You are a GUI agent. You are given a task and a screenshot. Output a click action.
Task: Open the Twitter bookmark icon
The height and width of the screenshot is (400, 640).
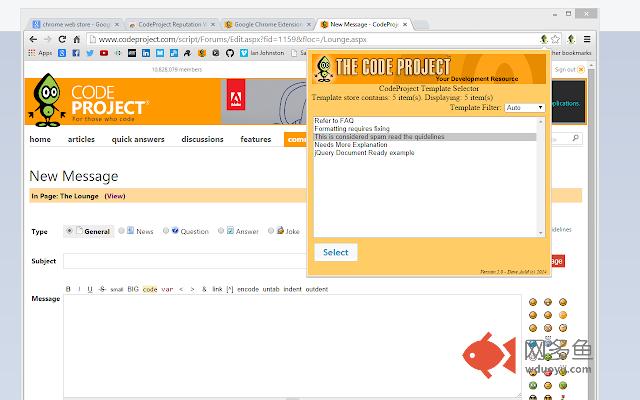(x=90, y=53)
